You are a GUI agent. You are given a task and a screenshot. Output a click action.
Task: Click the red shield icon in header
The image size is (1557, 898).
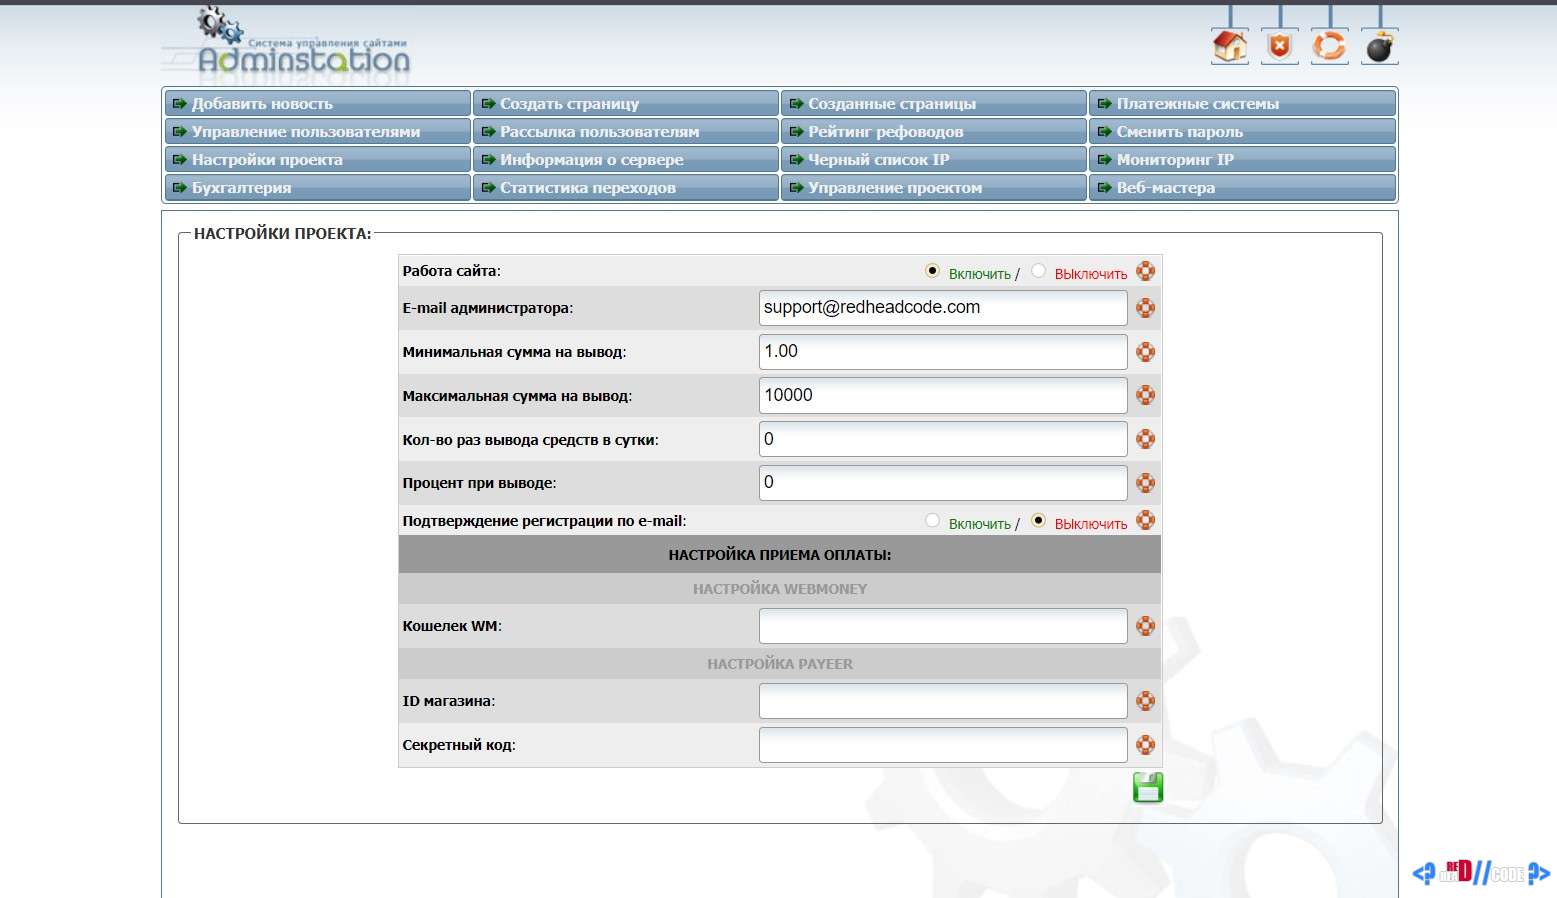tap(1280, 46)
